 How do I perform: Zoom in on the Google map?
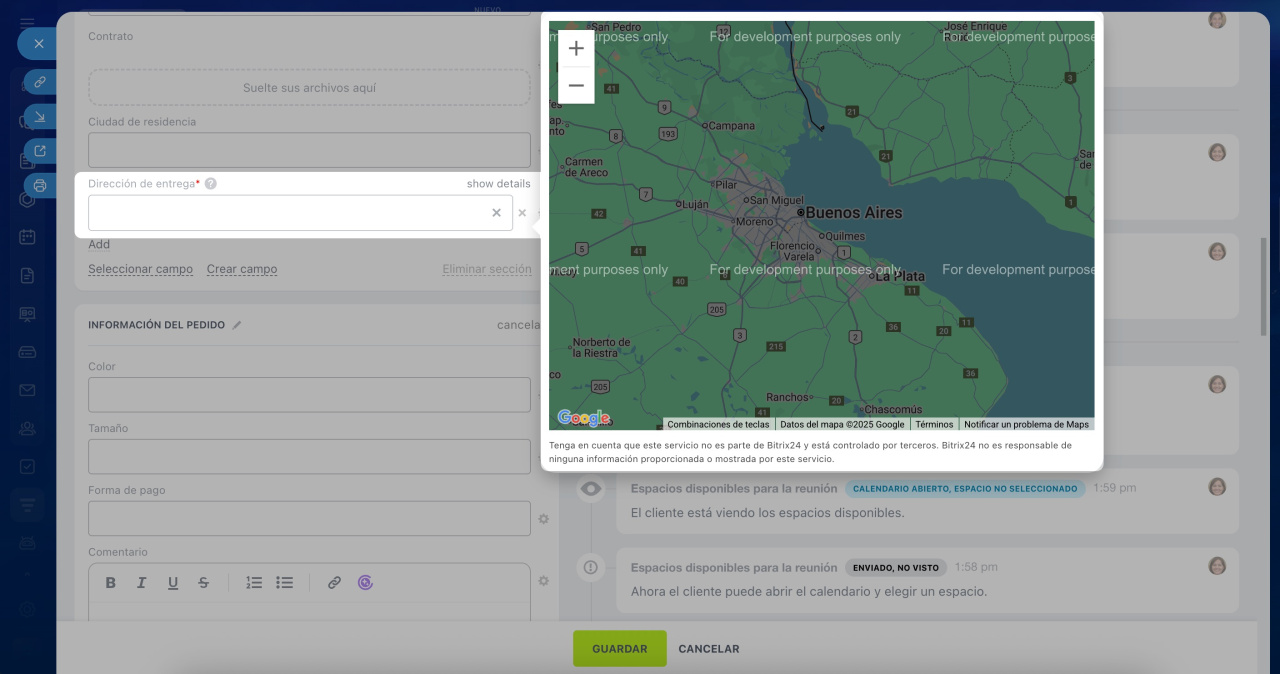pos(576,49)
